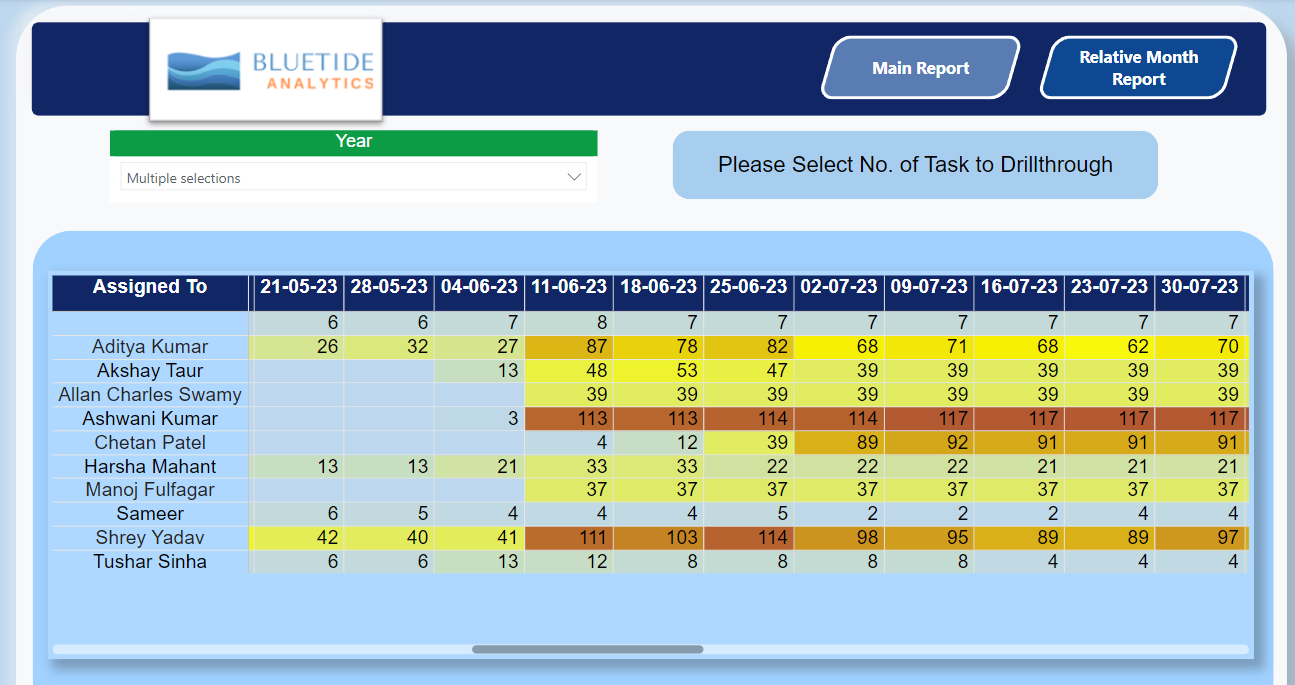Click Akshay Taur's value 13 for 04-06-23
The width and height of the screenshot is (1295, 685).
[479, 371]
